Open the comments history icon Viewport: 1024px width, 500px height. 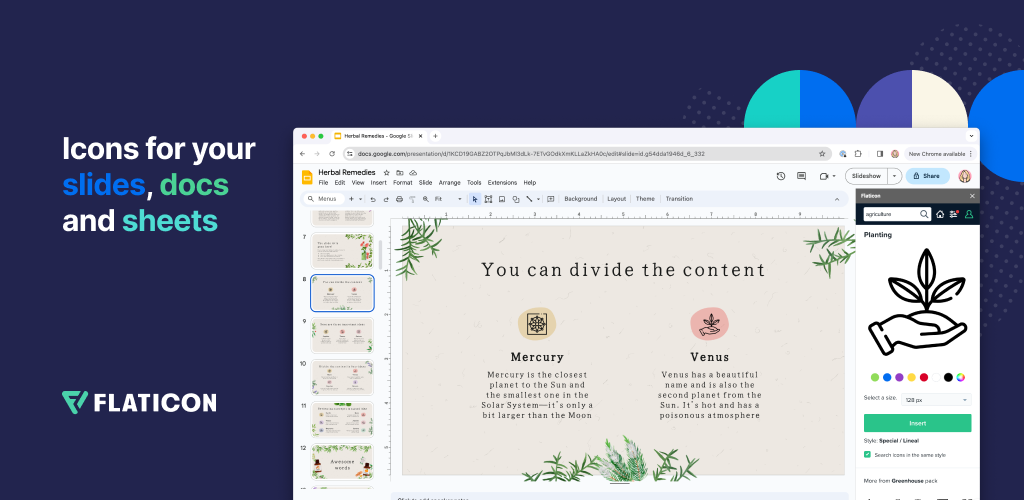[x=801, y=176]
